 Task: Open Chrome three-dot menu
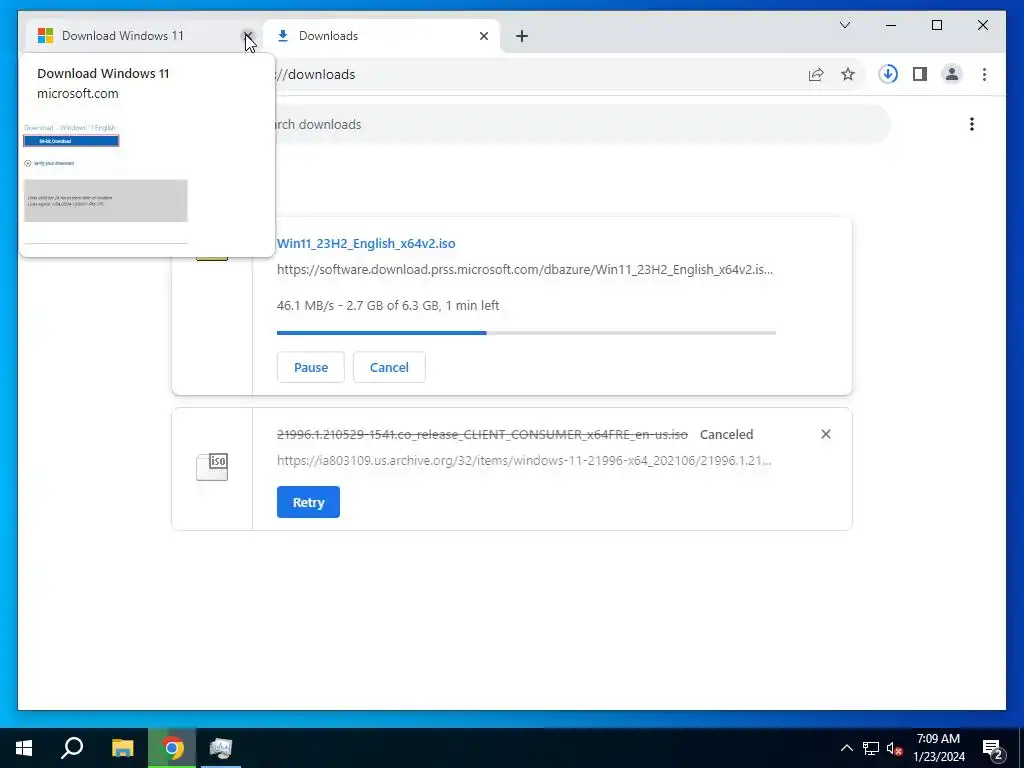tap(984, 74)
